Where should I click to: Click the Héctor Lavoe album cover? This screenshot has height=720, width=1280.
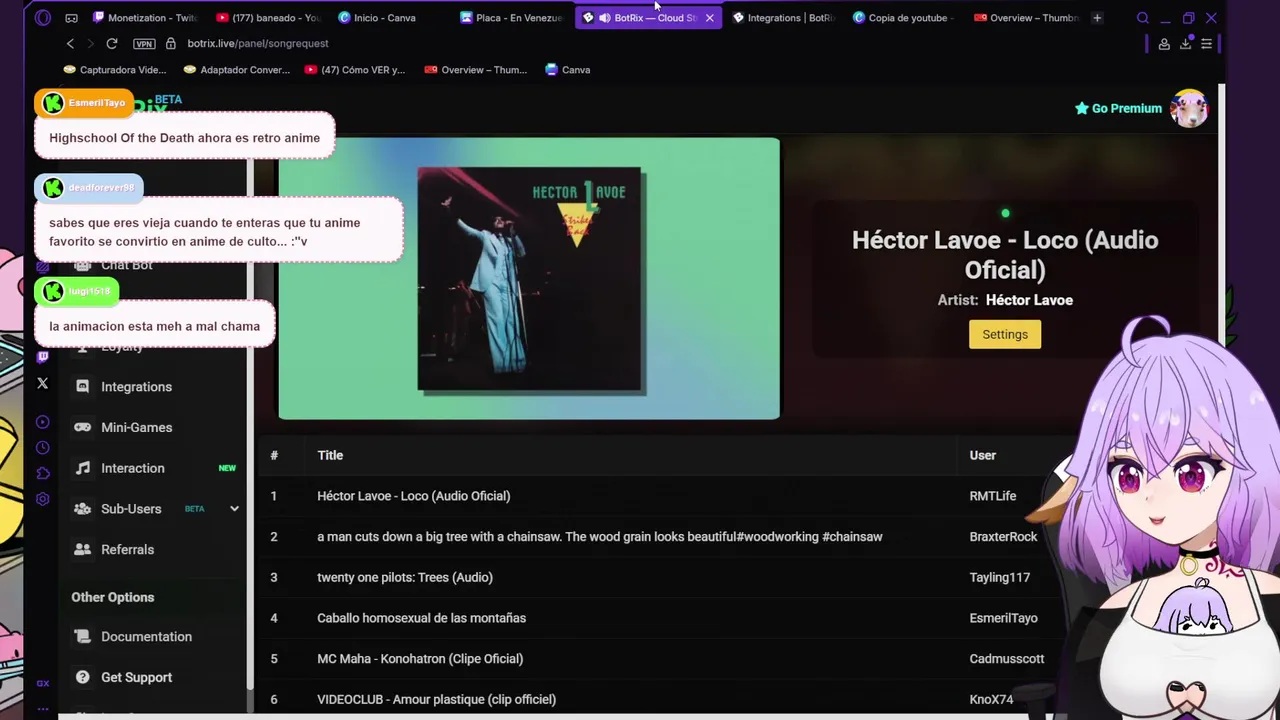[x=530, y=279]
